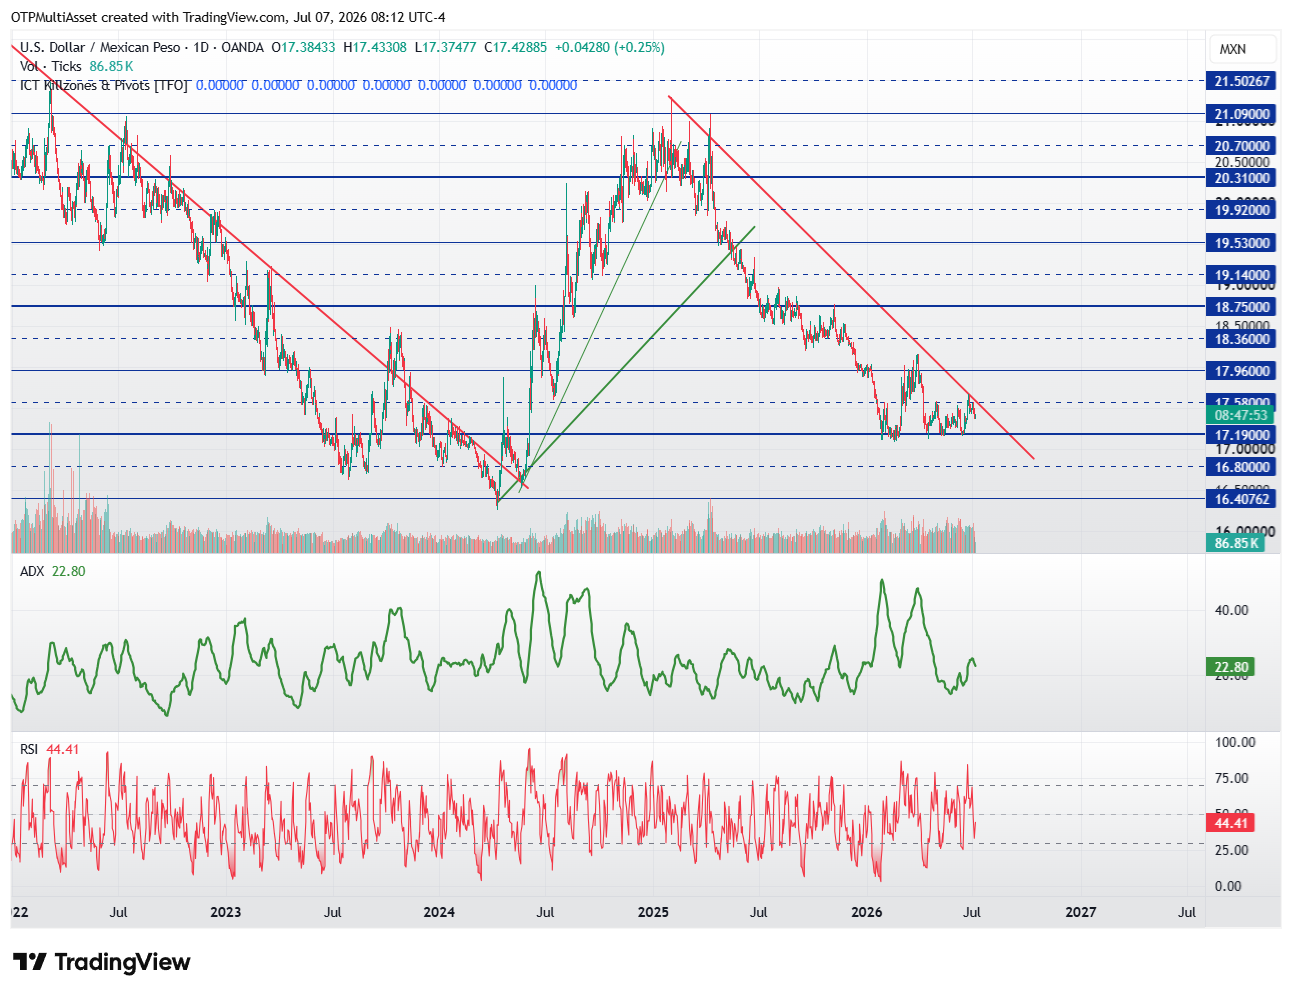Click the 75.00 RSI scale value
The width and height of the screenshot is (1292, 996).
[1231, 778]
